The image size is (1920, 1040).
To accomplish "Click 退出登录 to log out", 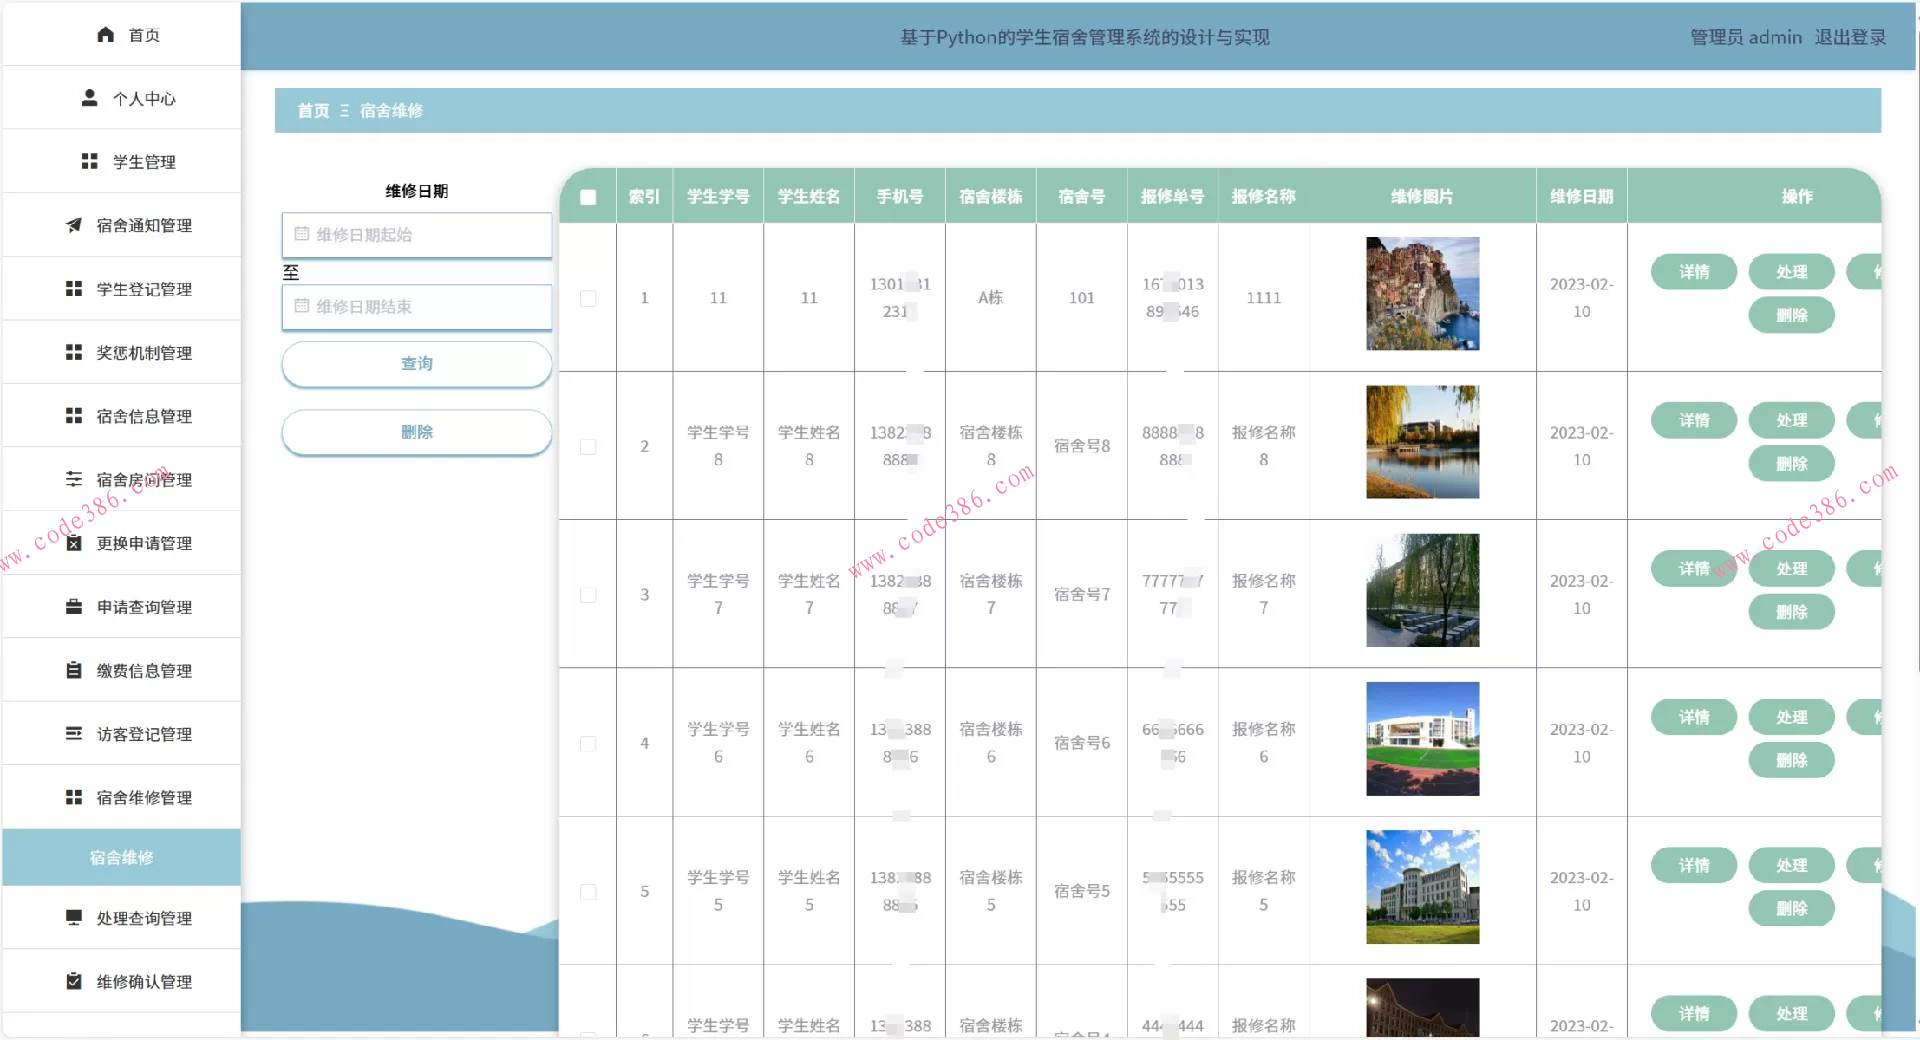I will 1850,37.
